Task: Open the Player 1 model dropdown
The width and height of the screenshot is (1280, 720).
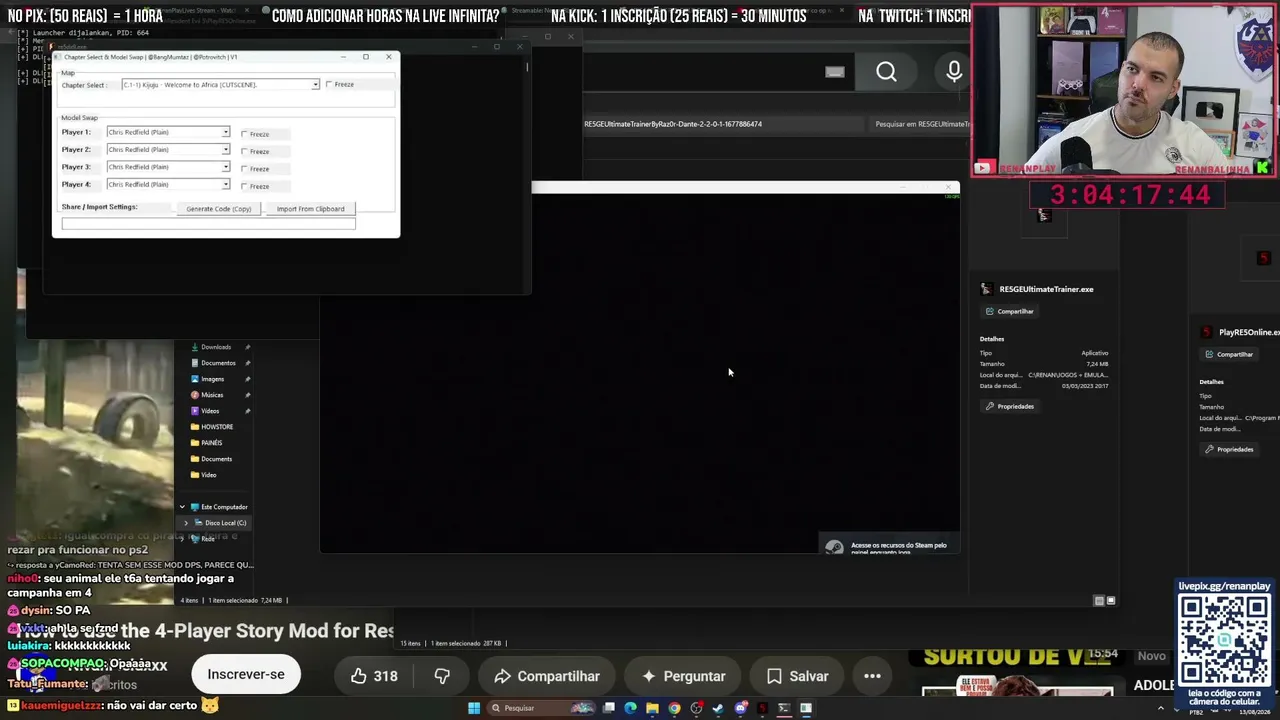Action: [168, 132]
